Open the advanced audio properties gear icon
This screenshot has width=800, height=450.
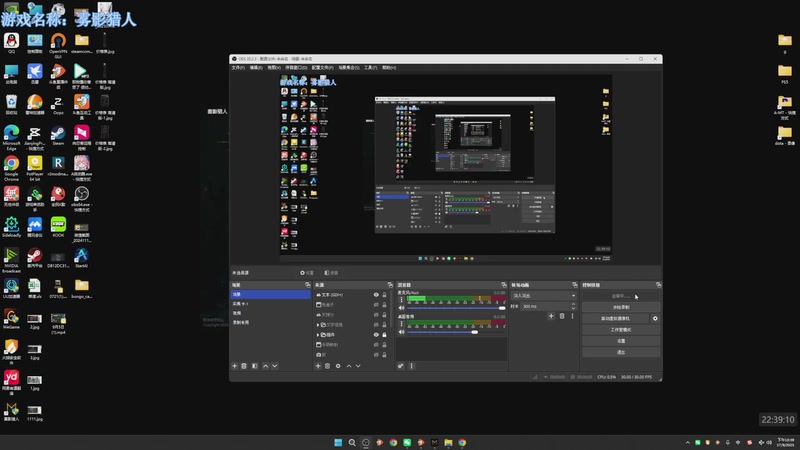(400, 366)
